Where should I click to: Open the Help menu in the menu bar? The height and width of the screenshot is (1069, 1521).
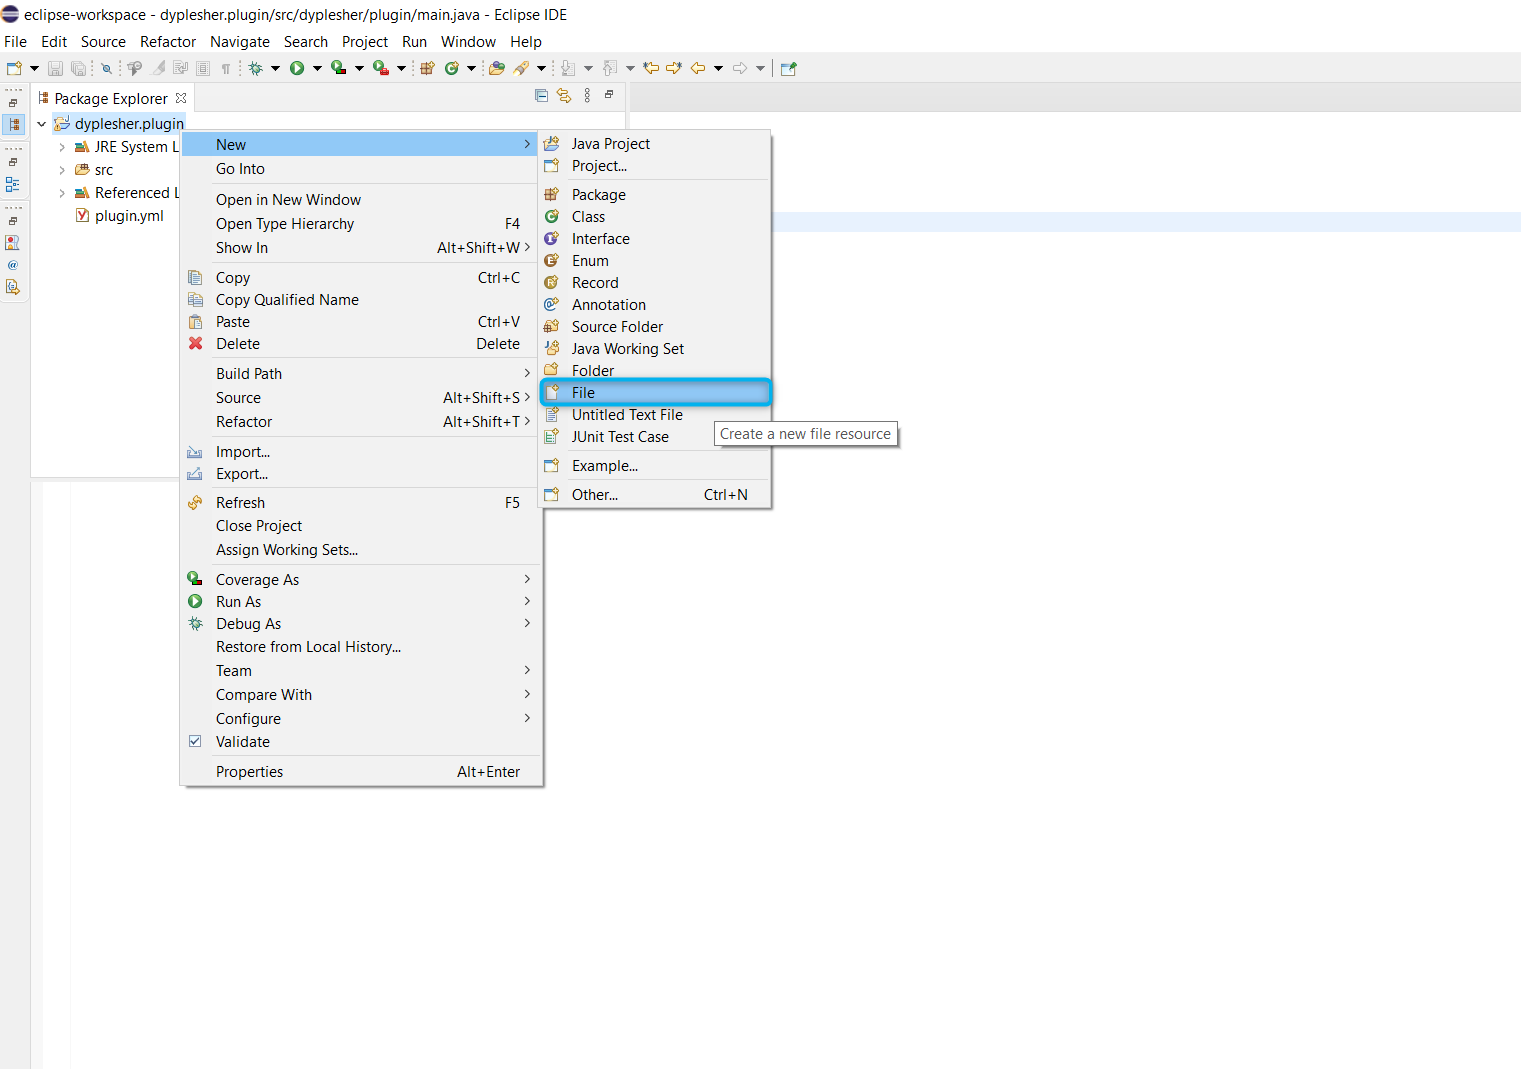pos(526,42)
